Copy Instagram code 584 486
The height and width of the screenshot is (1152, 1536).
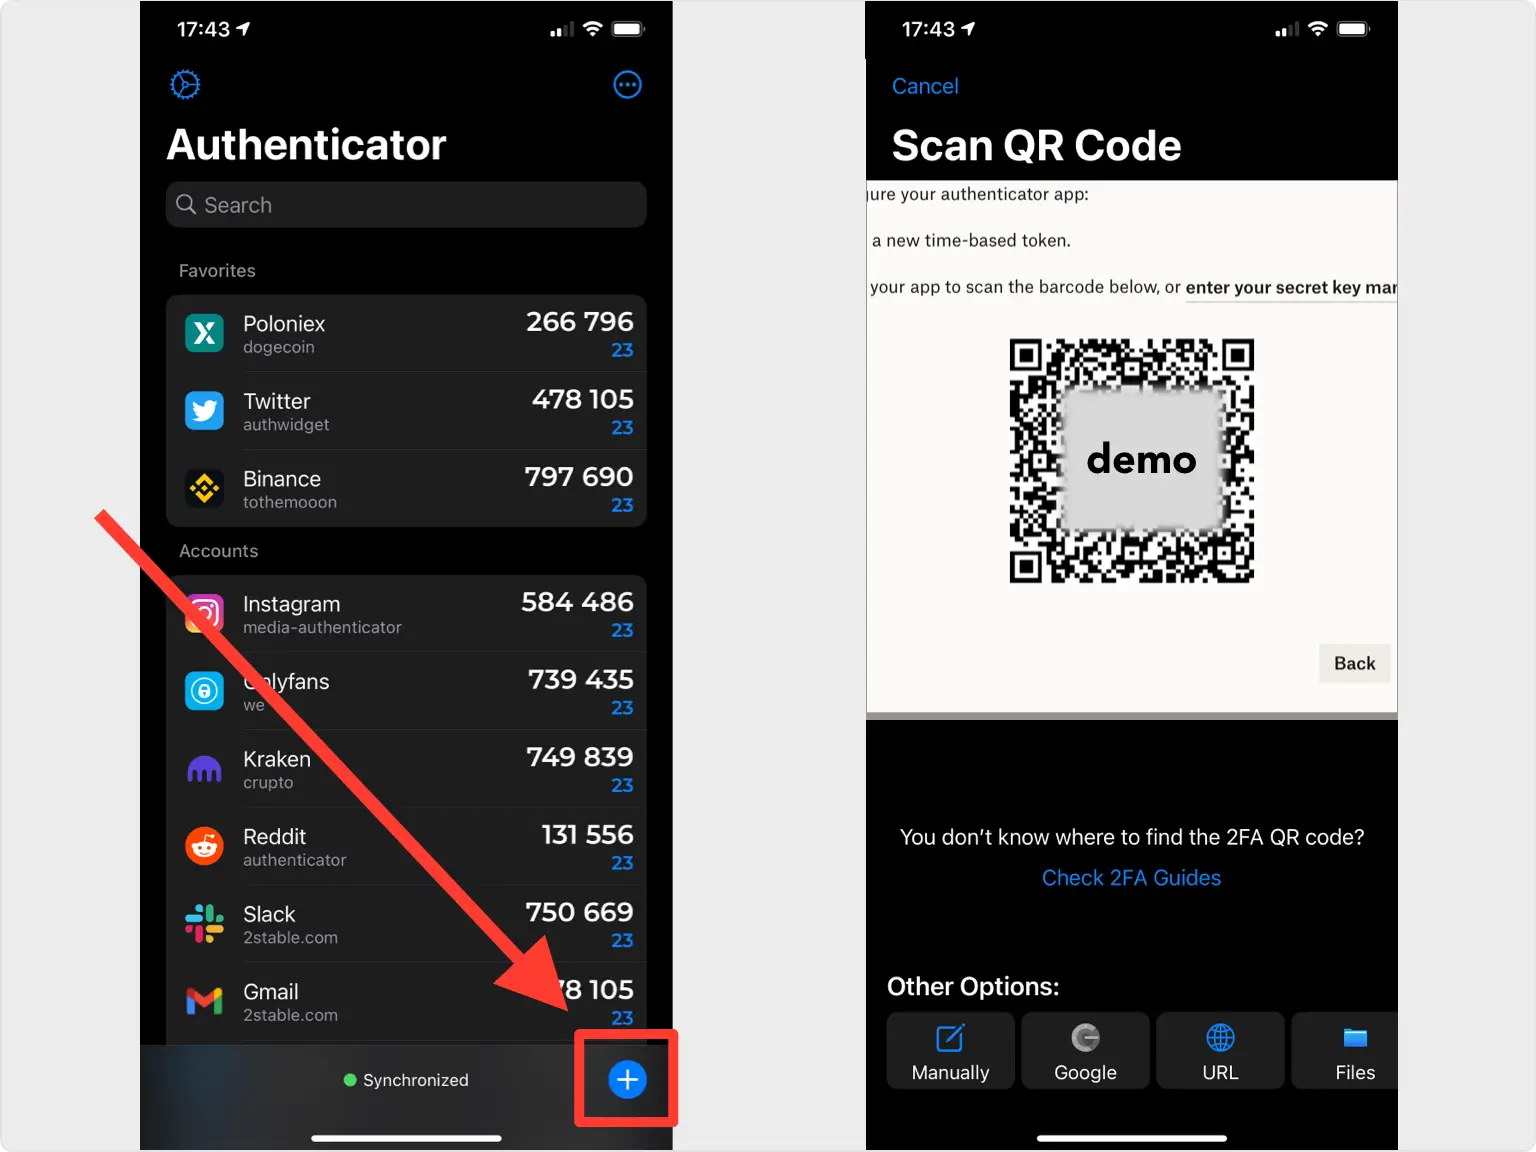[x=577, y=602]
